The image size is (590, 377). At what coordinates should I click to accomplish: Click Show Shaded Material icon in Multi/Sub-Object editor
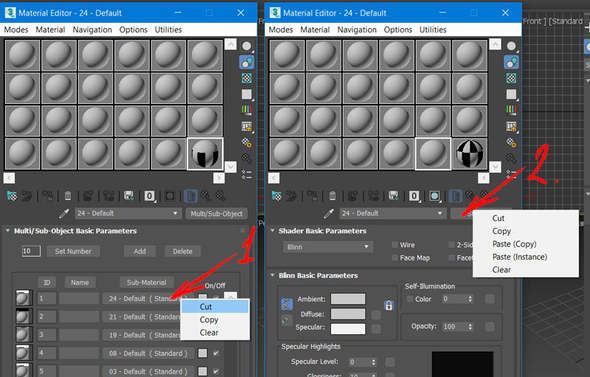click(x=170, y=196)
